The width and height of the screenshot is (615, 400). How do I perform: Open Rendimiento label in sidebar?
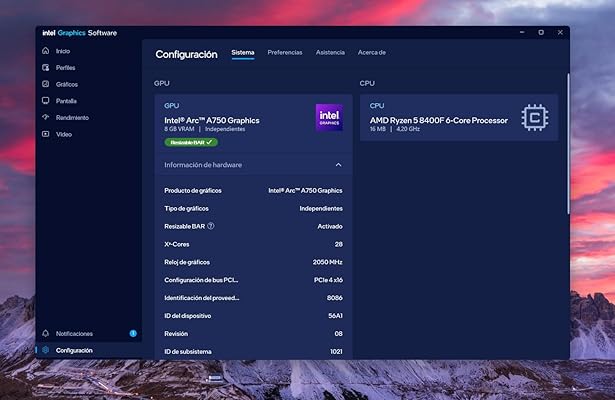click(x=72, y=118)
